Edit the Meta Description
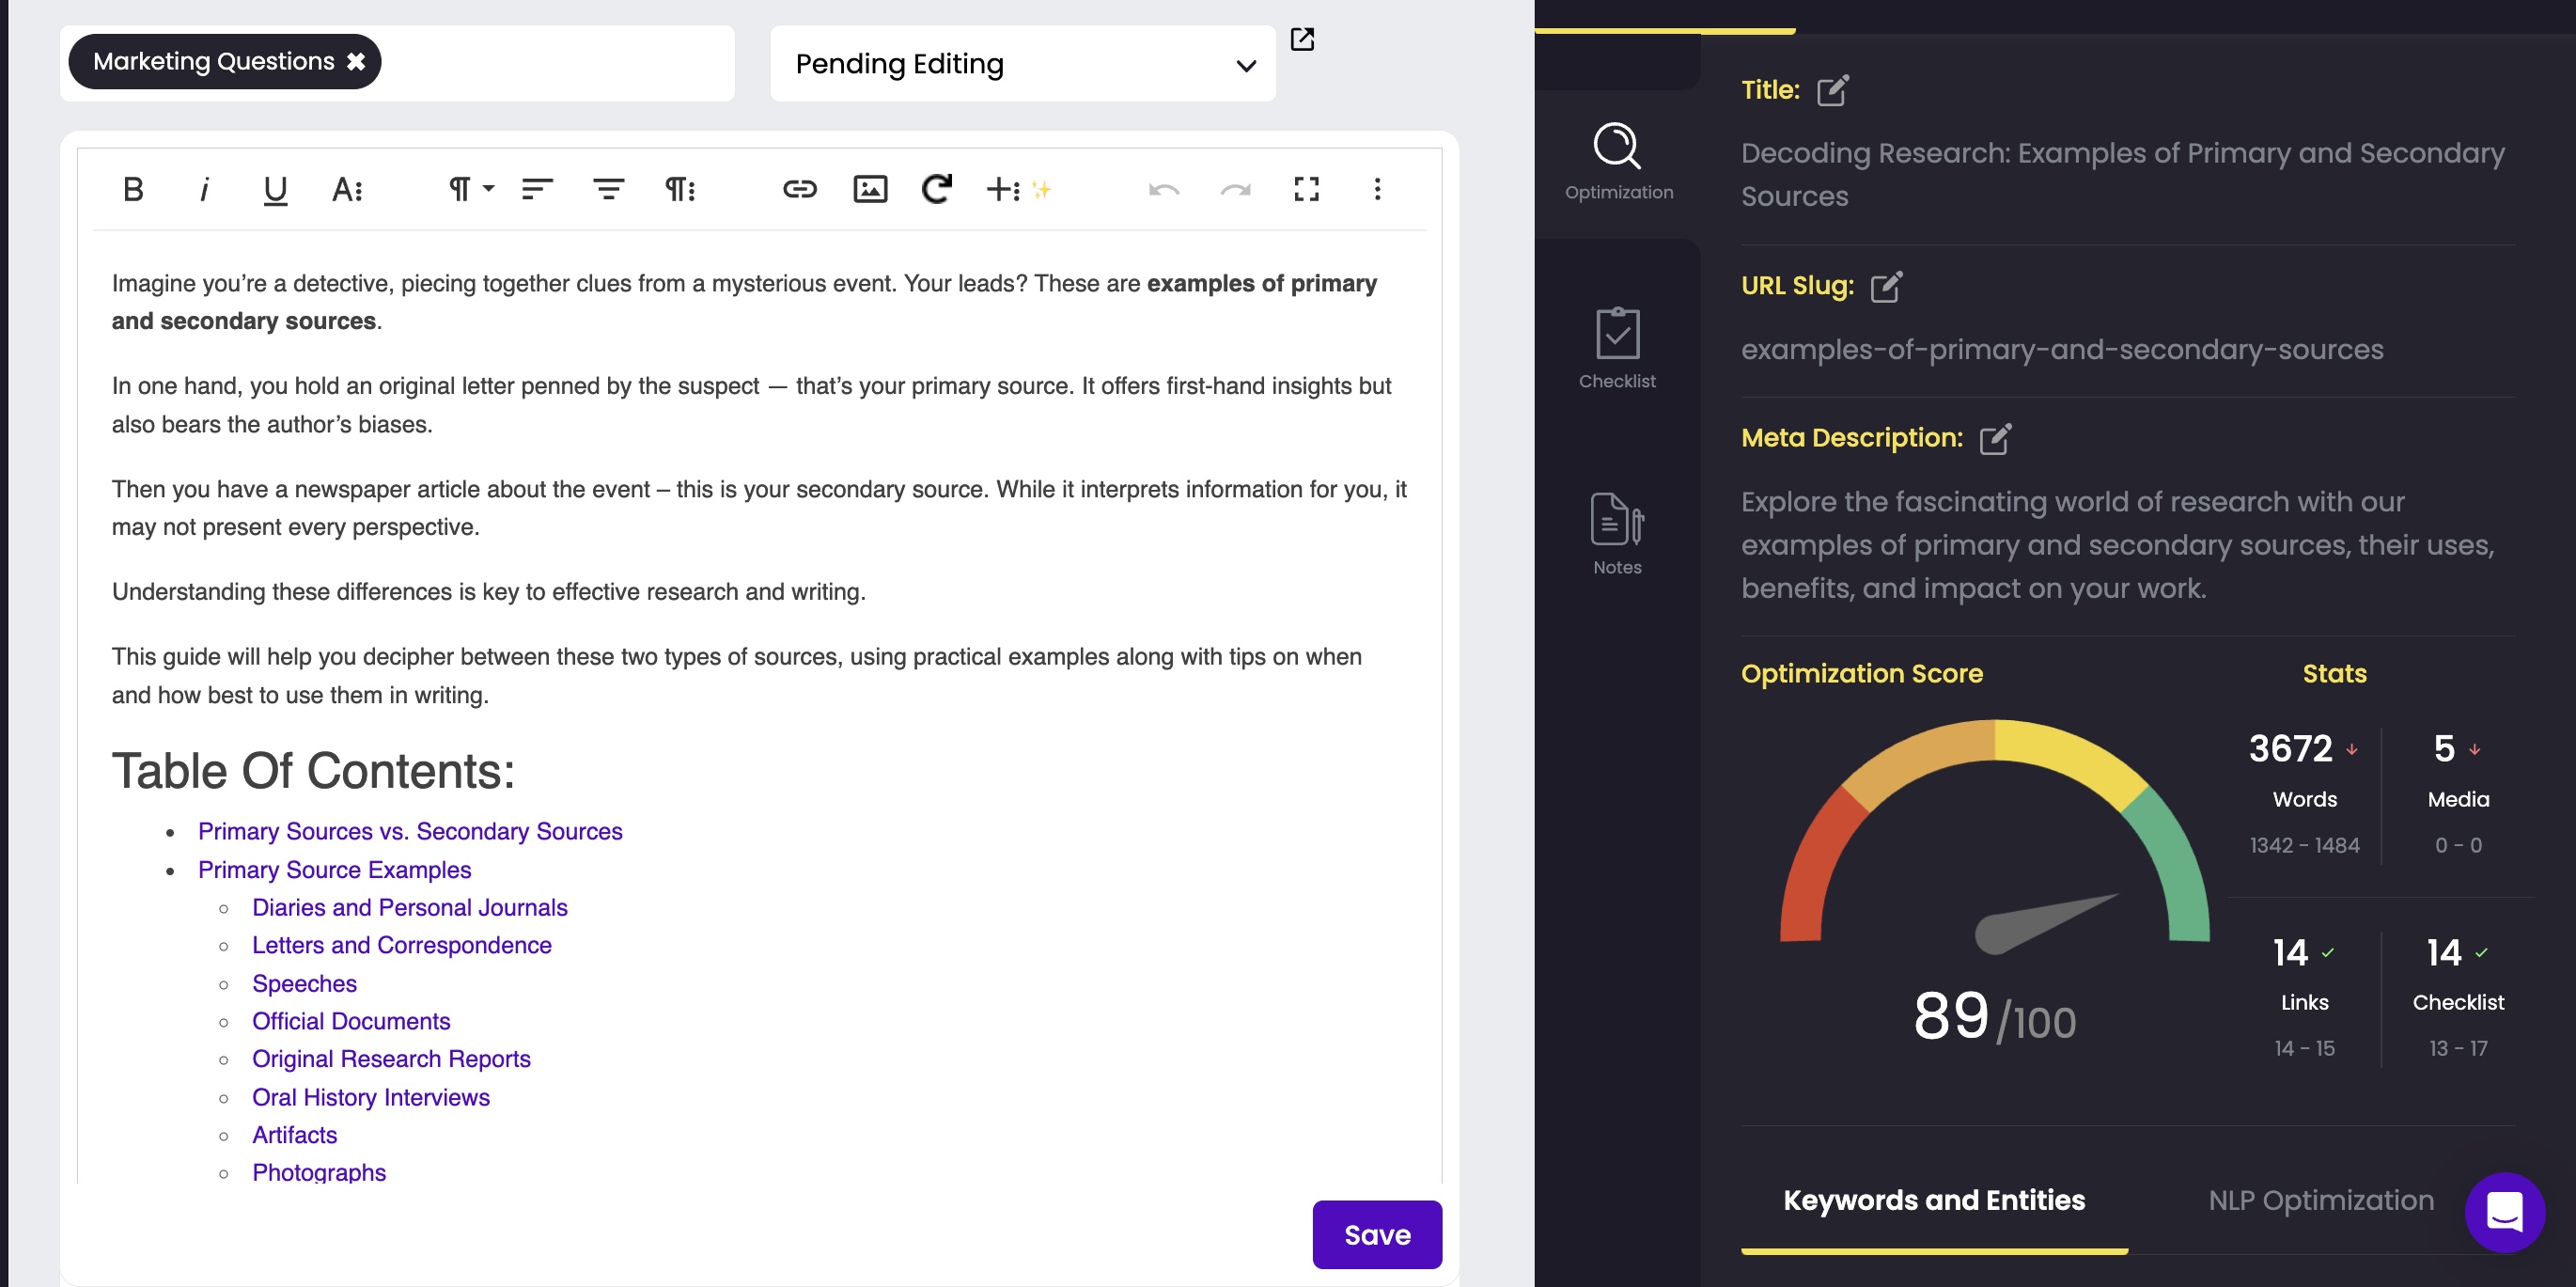Image resolution: width=2576 pixels, height=1287 pixels. point(1995,438)
